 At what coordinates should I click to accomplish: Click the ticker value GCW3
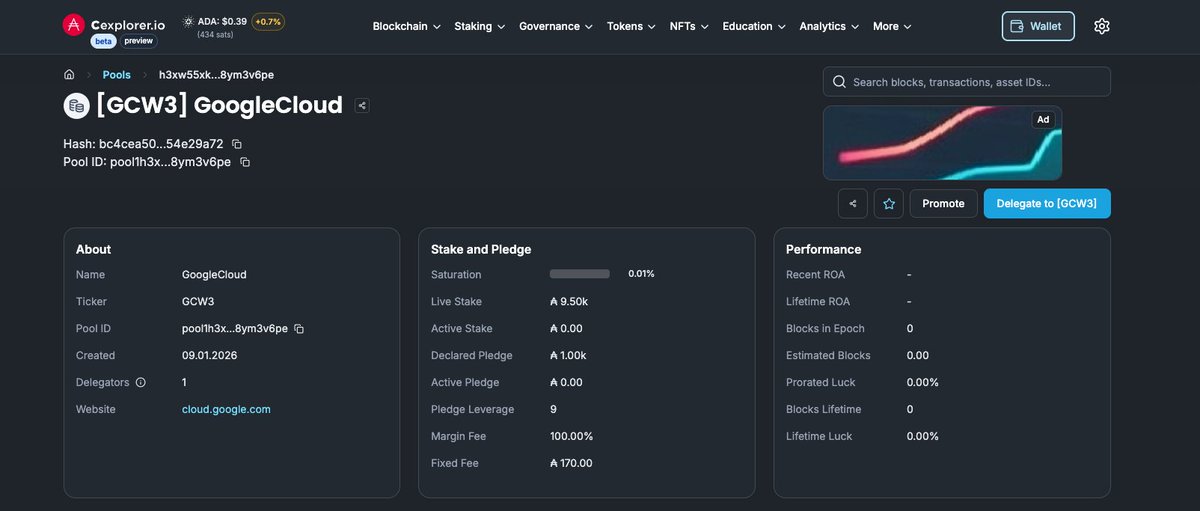198,302
